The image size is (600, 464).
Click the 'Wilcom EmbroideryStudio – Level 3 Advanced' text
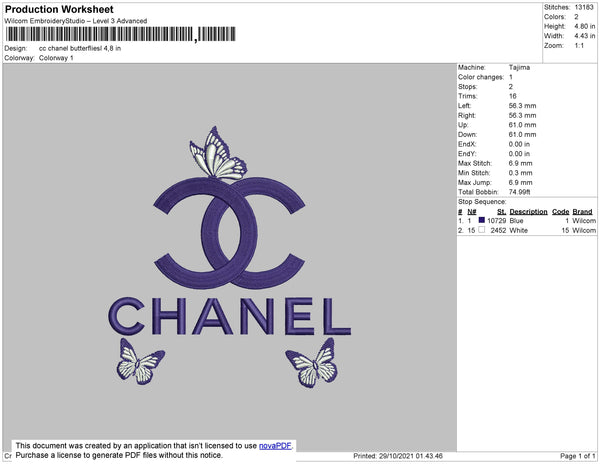(76, 21)
